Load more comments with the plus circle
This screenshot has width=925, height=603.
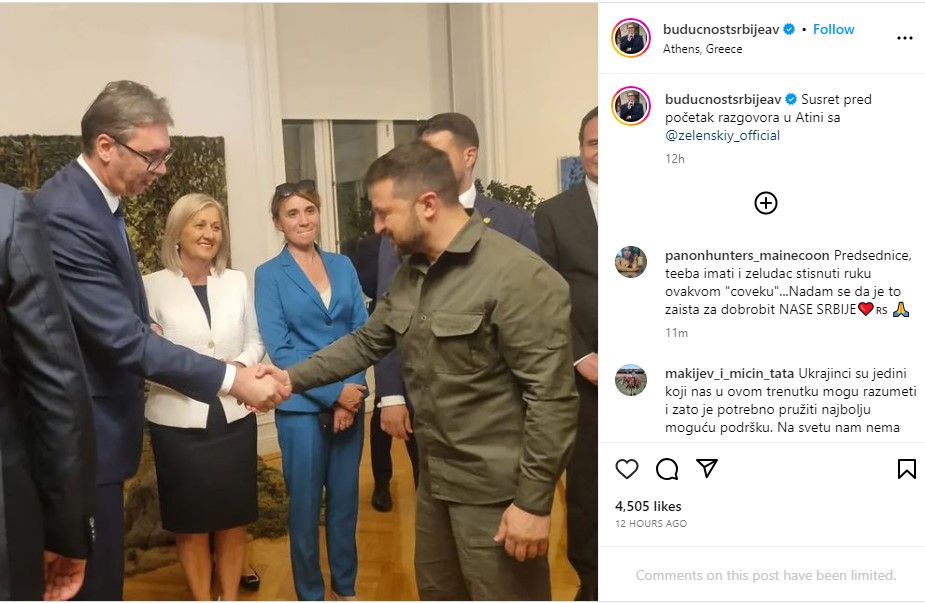coord(766,203)
